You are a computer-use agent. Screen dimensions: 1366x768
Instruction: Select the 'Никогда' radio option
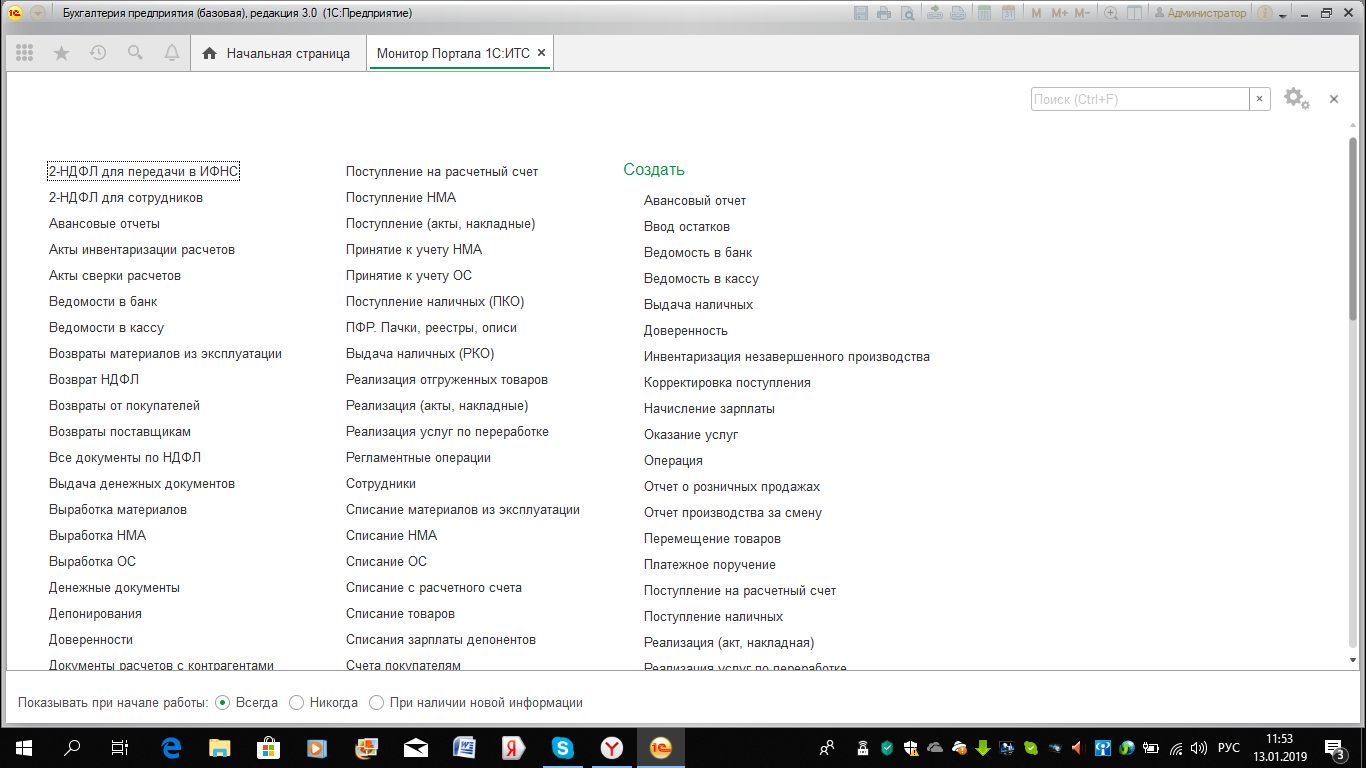pyautogui.click(x=296, y=703)
